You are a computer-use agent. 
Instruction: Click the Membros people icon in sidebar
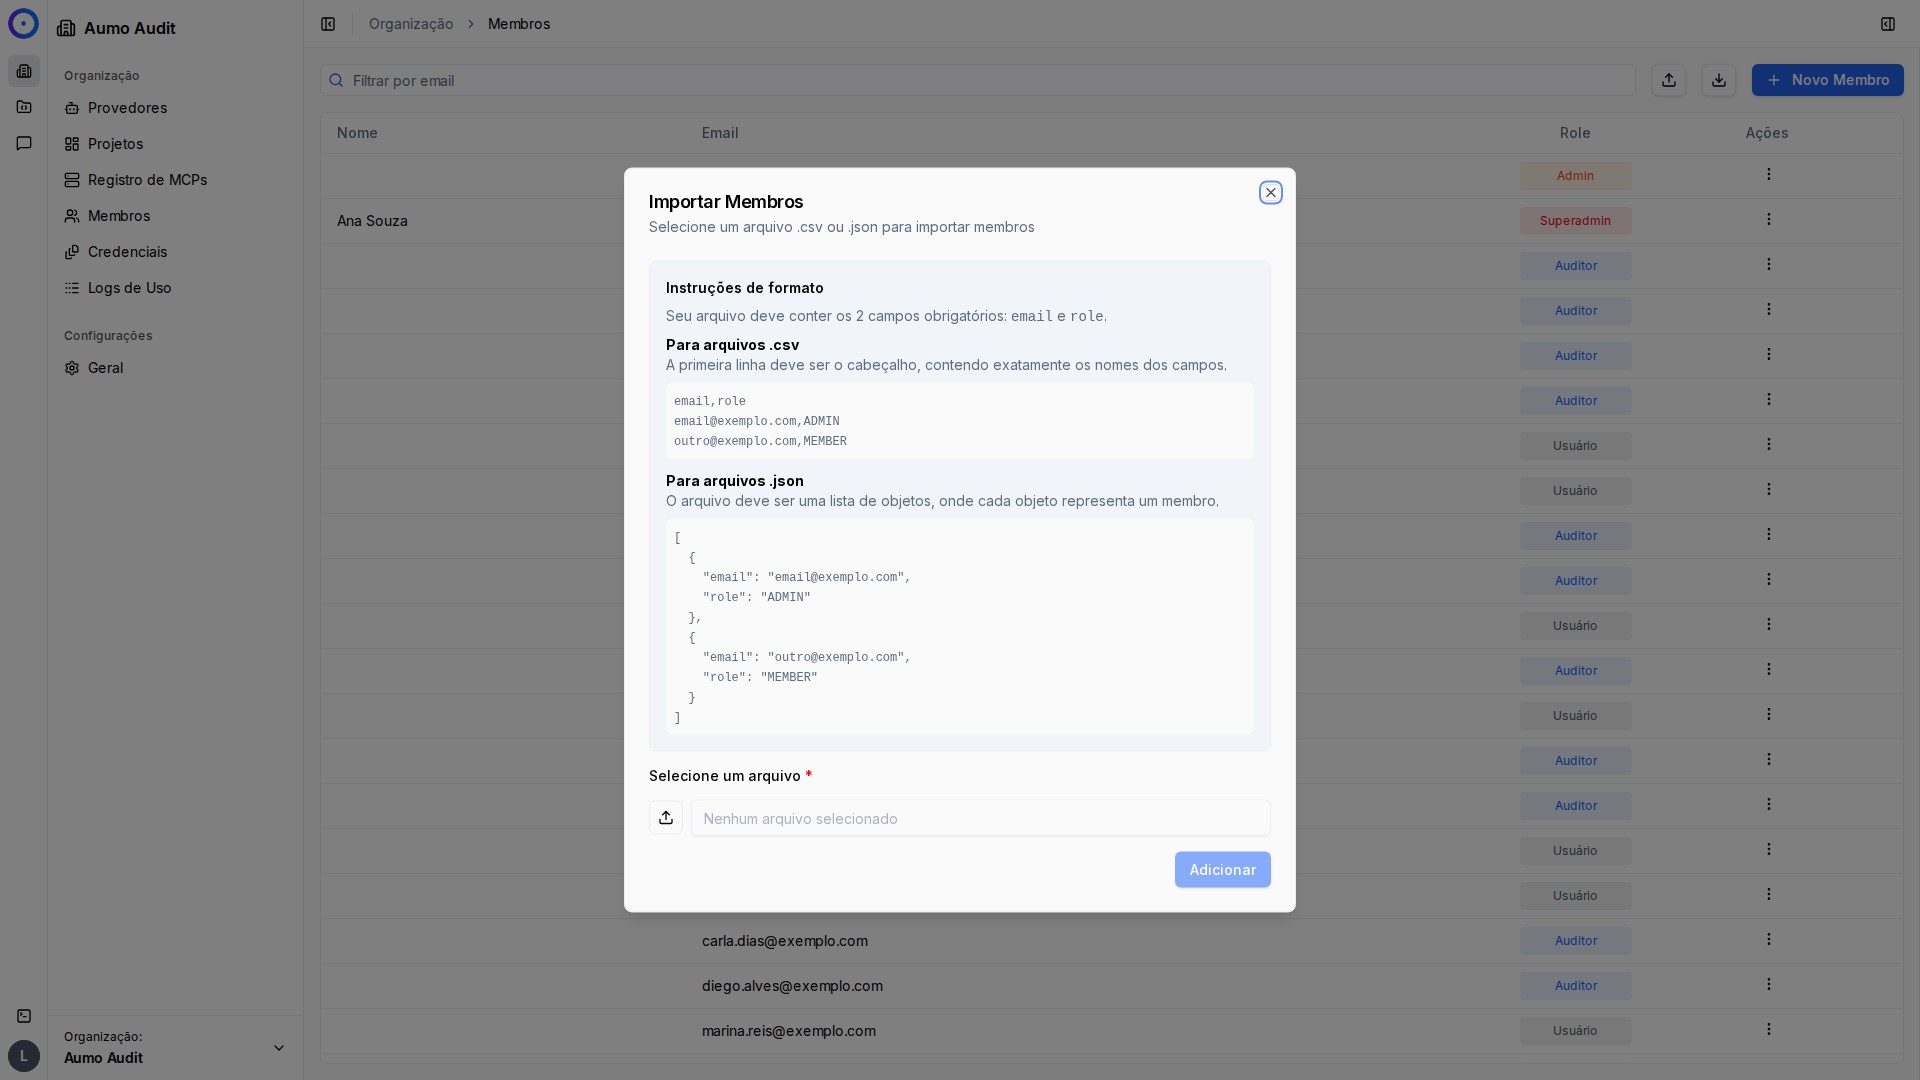(x=72, y=216)
